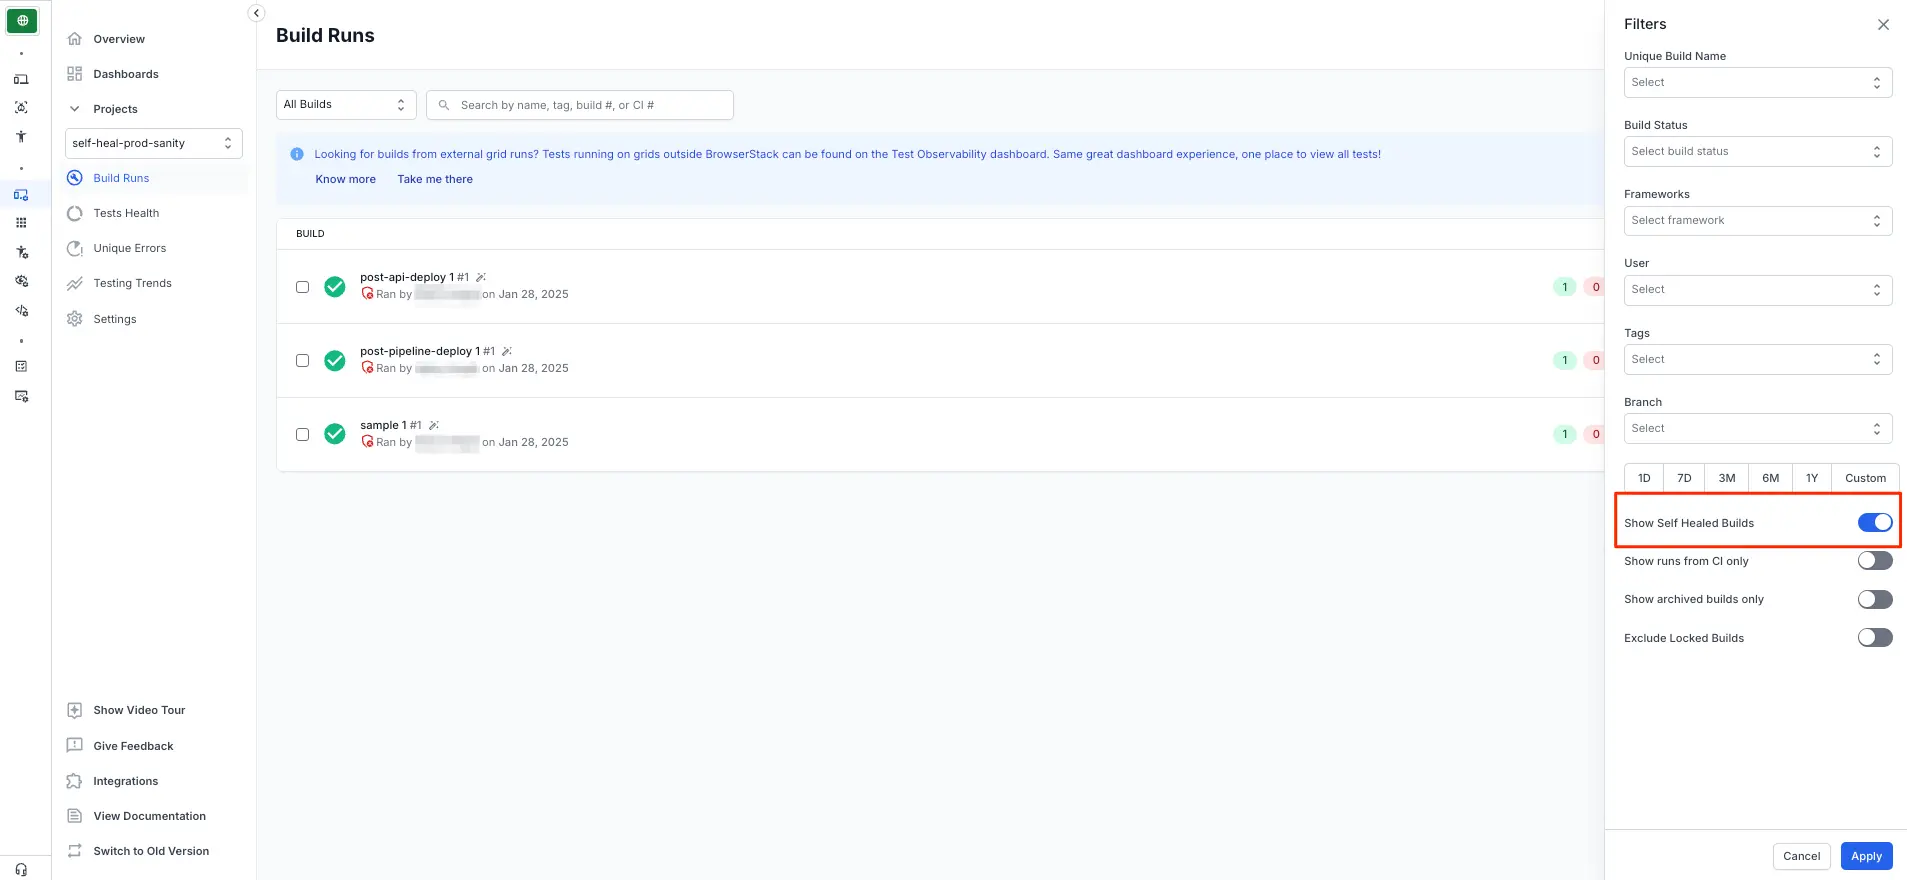Collapse the sidebar with the chevron button
Screen dimensions: 1907x880
point(256,13)
